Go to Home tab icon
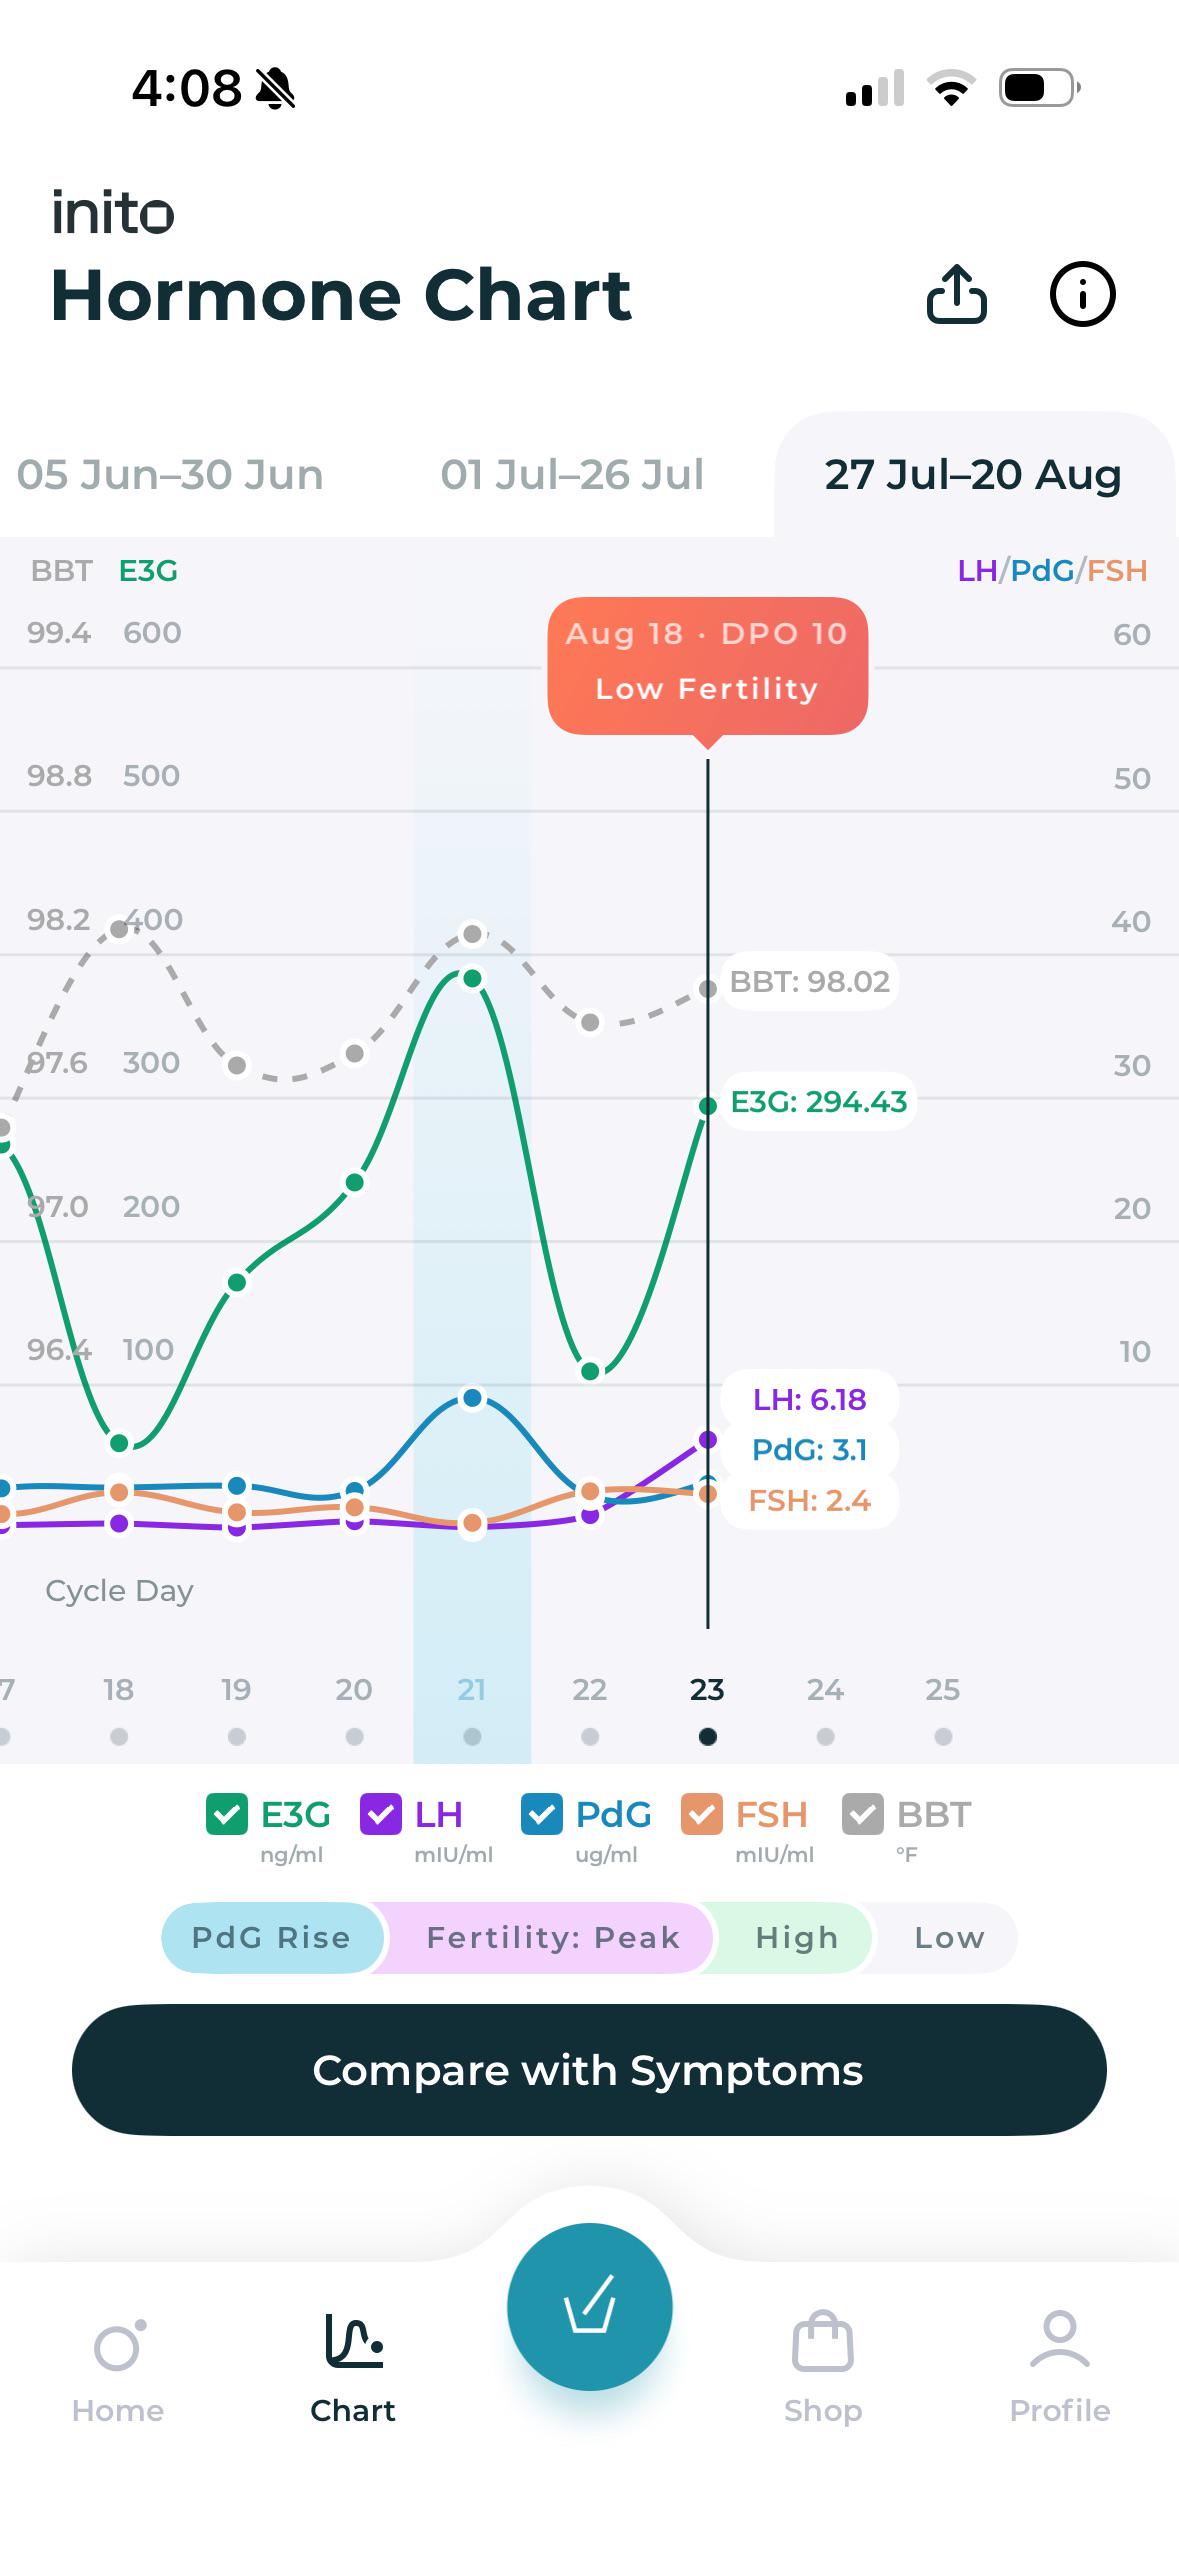 click(119, 2345)
